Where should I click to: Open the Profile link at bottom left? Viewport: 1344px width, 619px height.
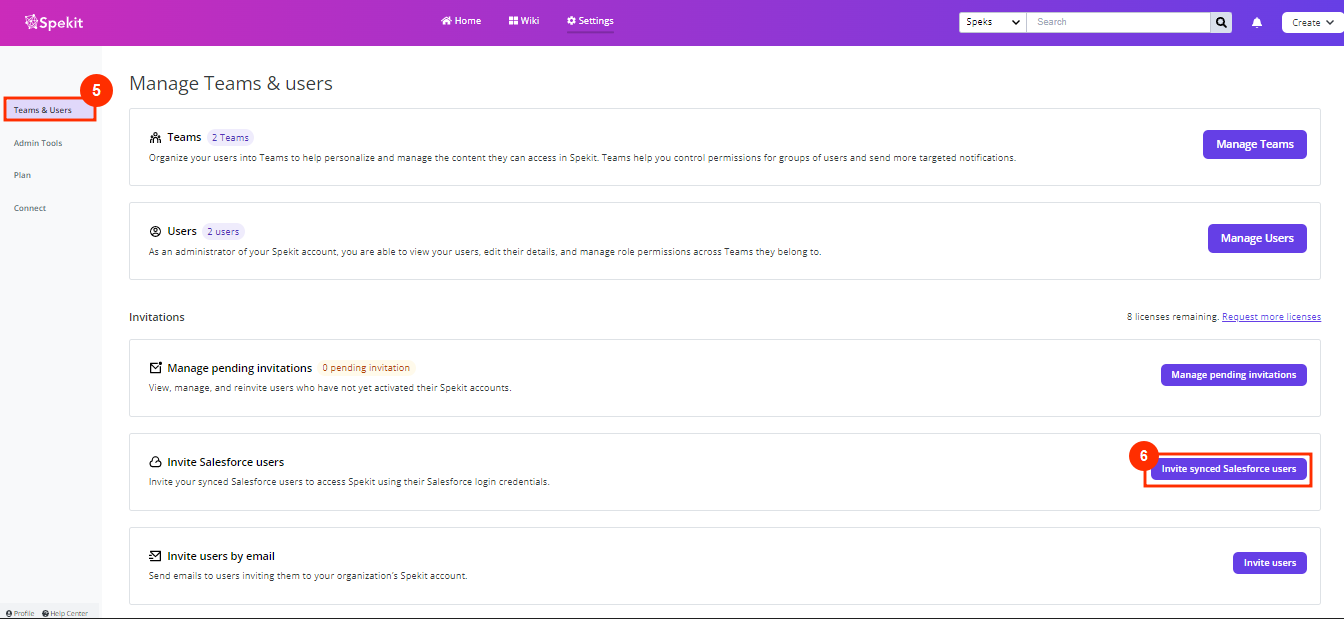point(20,613)
